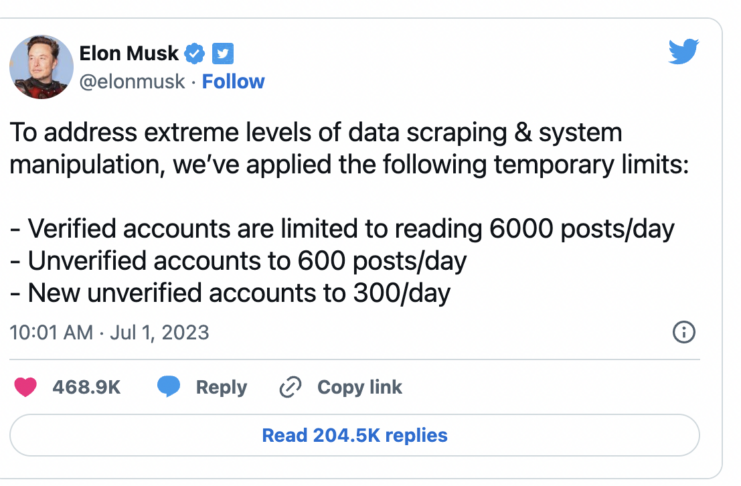Click the chain link copy icon
Viewport: 741px width, 486px height.
[x=291, y=387]
